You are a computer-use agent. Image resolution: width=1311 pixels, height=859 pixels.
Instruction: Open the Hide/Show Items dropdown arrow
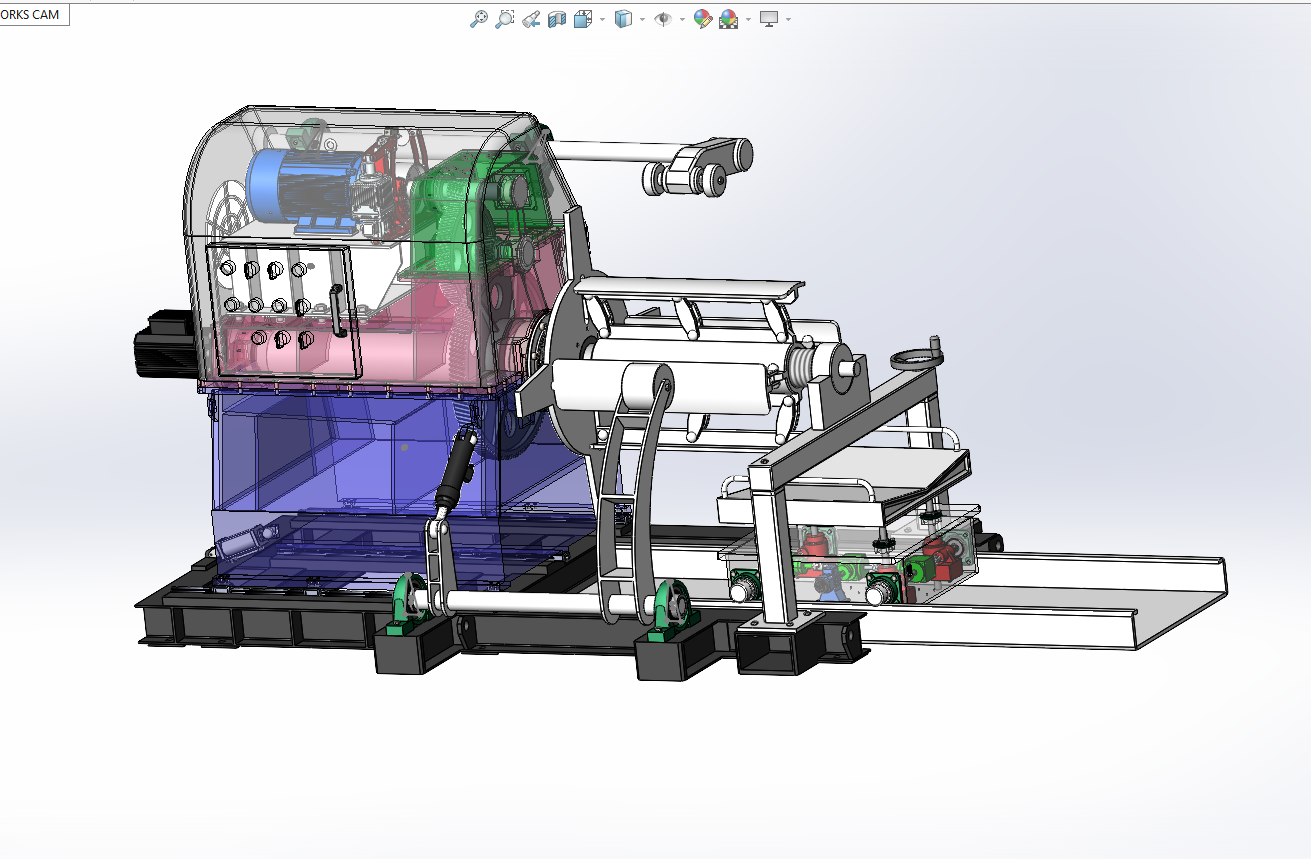pyautogui.click(x=682, y=19)
